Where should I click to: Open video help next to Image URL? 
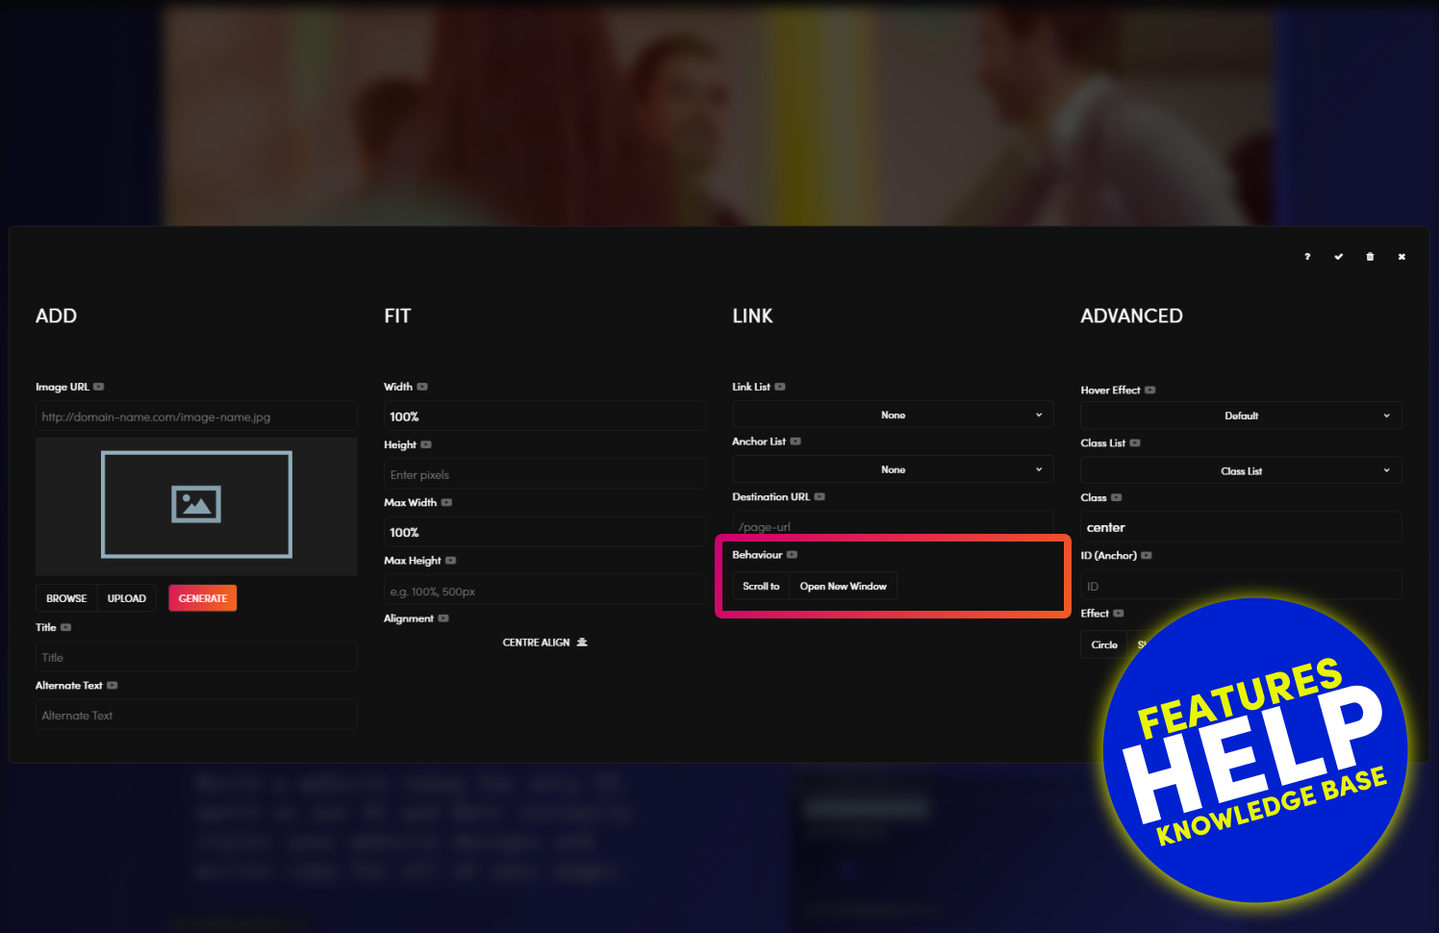[x=99, y=387]
